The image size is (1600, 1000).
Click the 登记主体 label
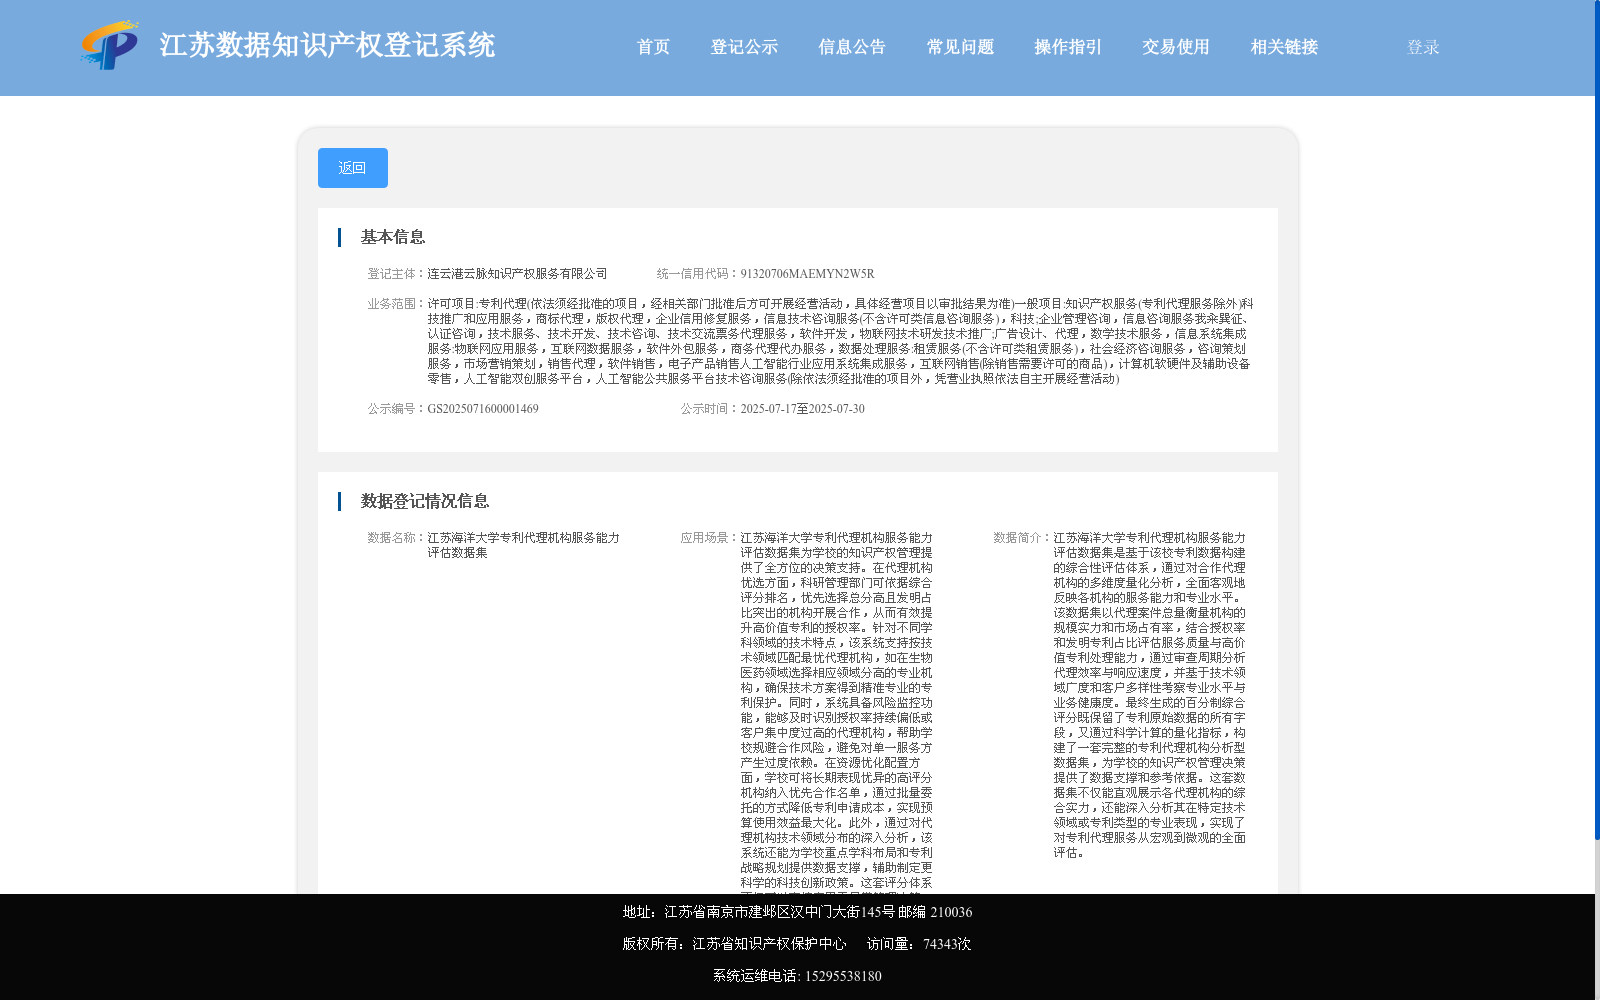[x=397, y=274]
